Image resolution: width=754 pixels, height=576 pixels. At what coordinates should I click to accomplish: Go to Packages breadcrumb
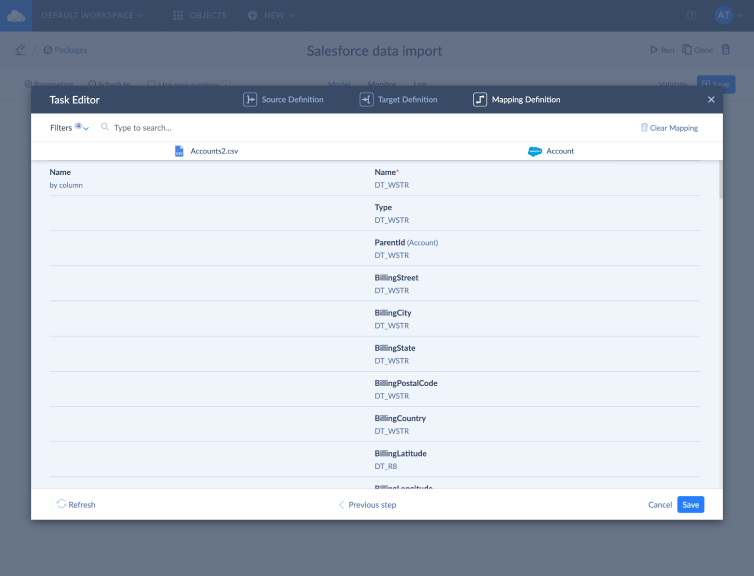coord(65,50)
